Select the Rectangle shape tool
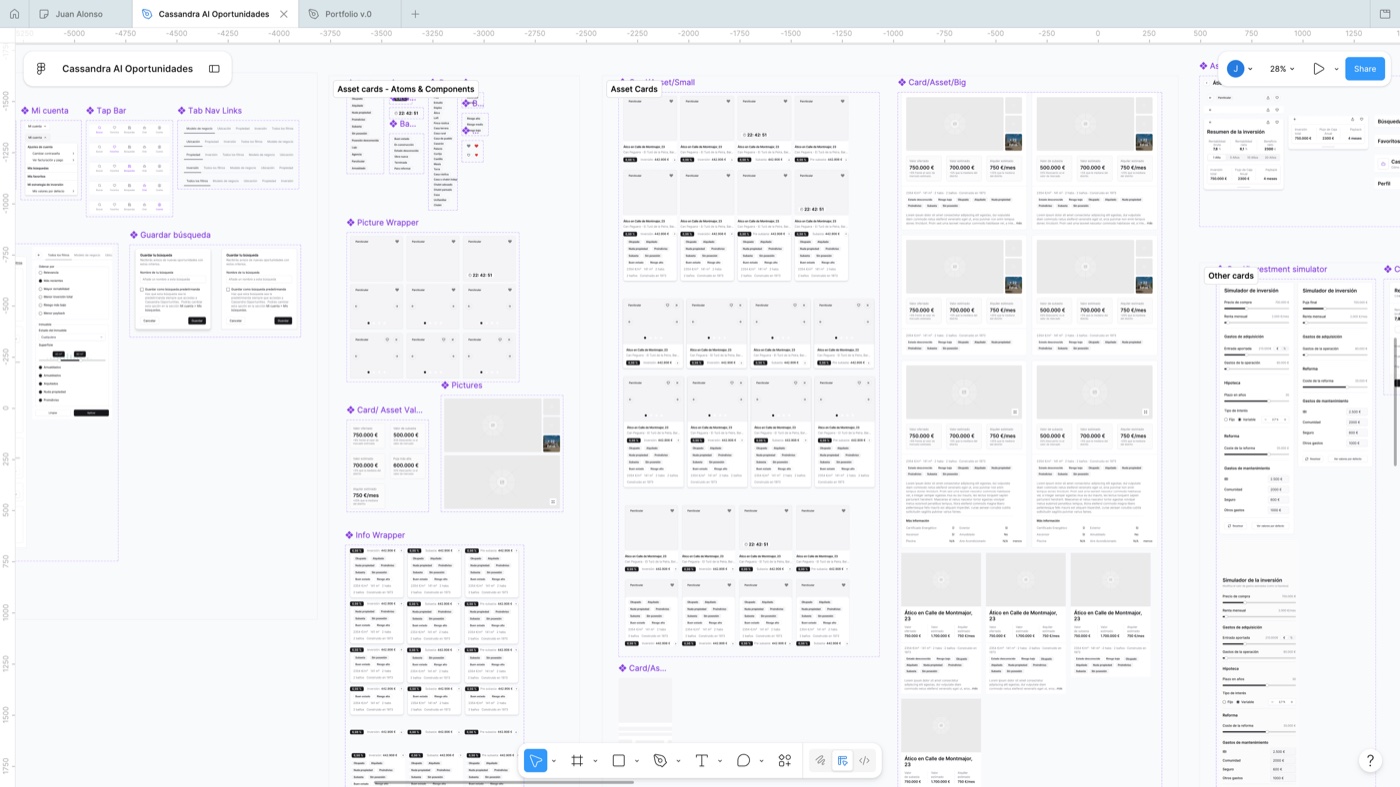This screenshot has width=1400, height=787. [619, 761]
